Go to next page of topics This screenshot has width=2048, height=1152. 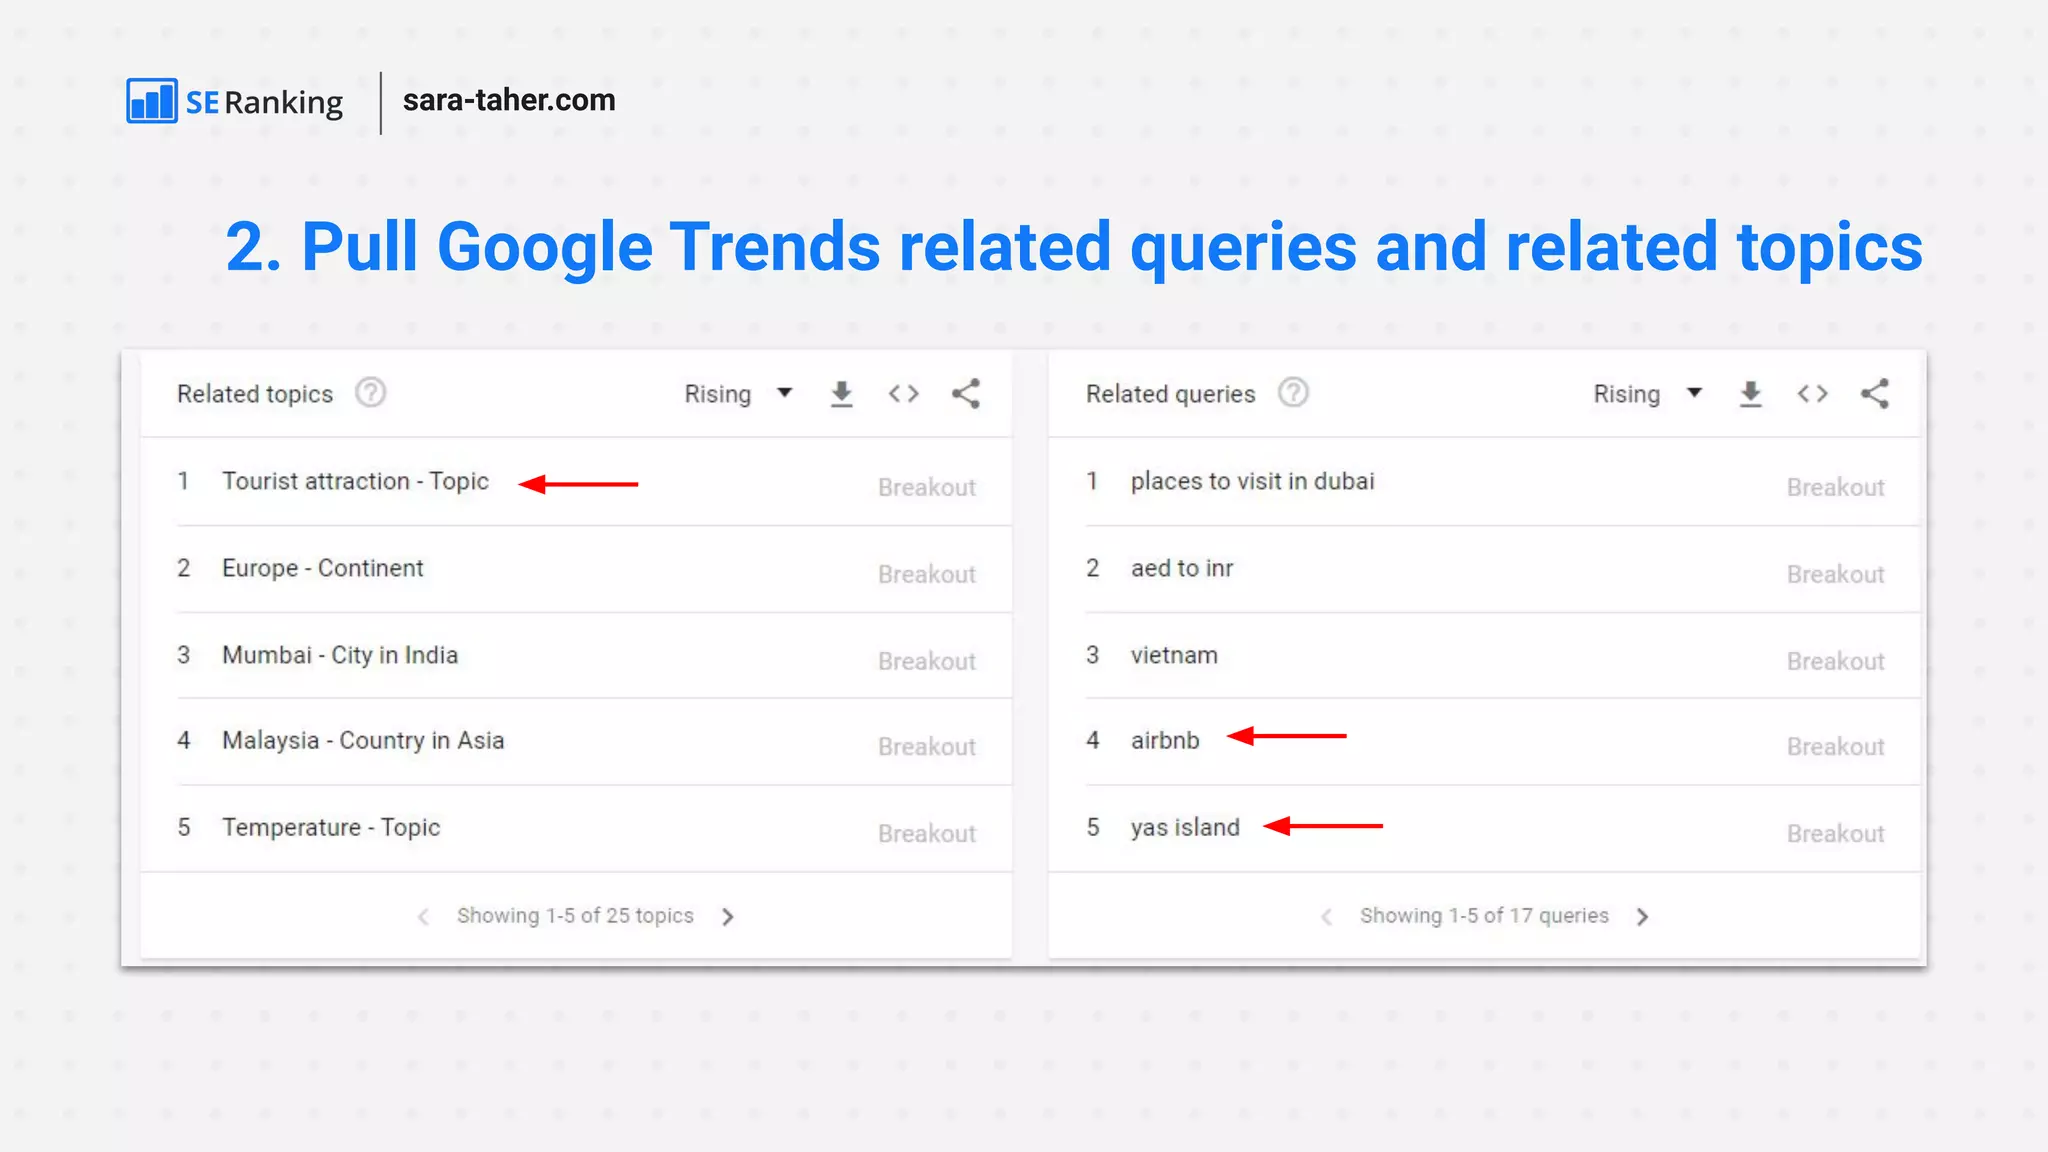(x=728, y=917)
